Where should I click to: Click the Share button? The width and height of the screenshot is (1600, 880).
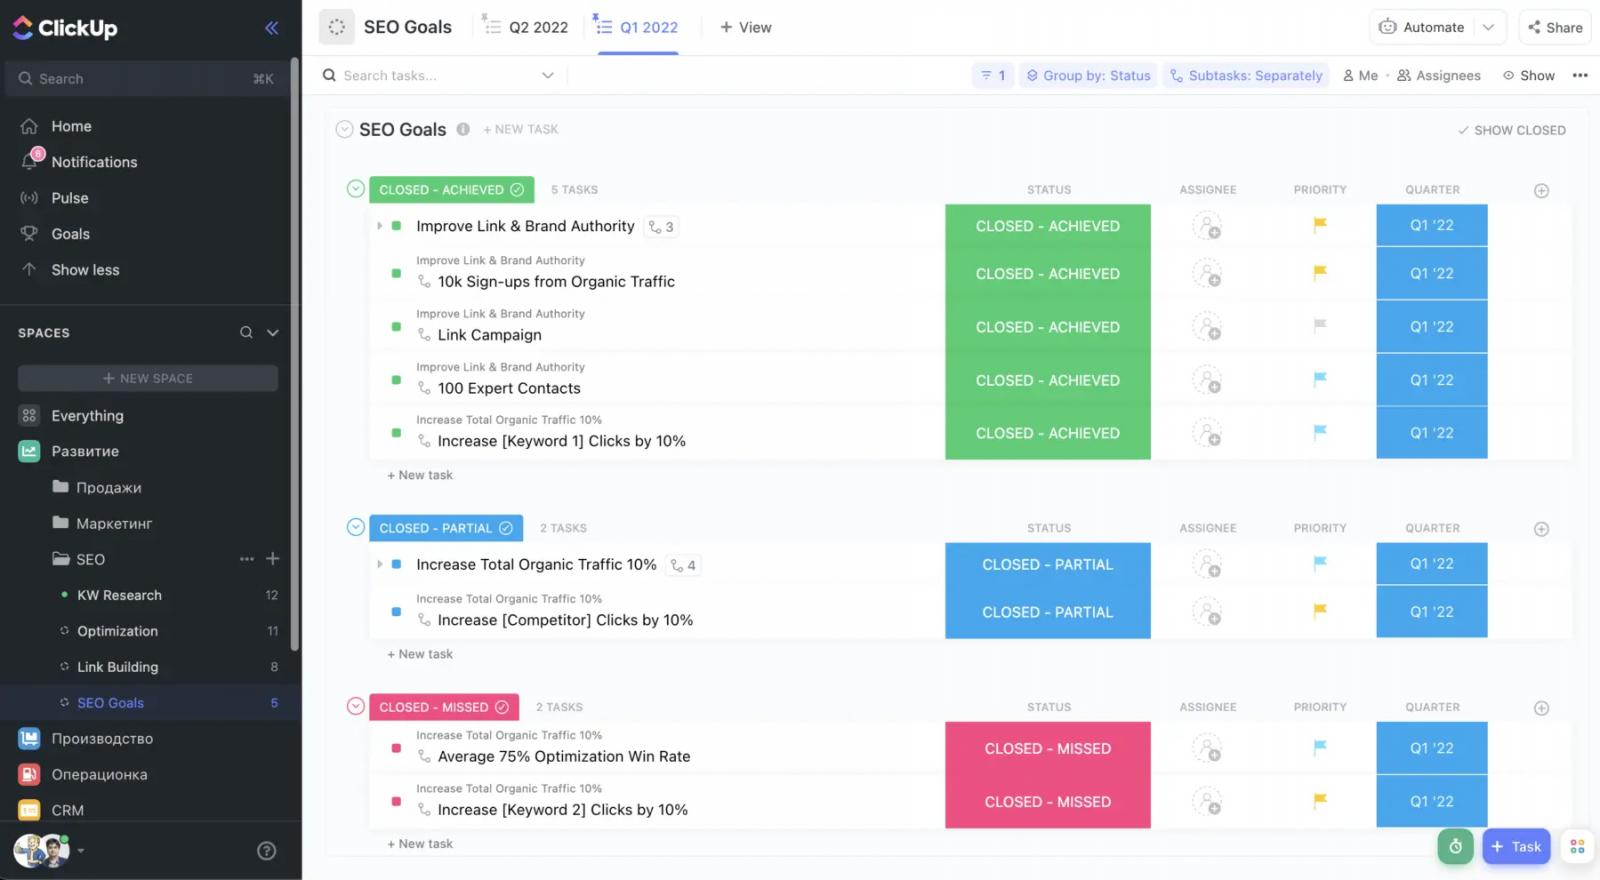1555,28
